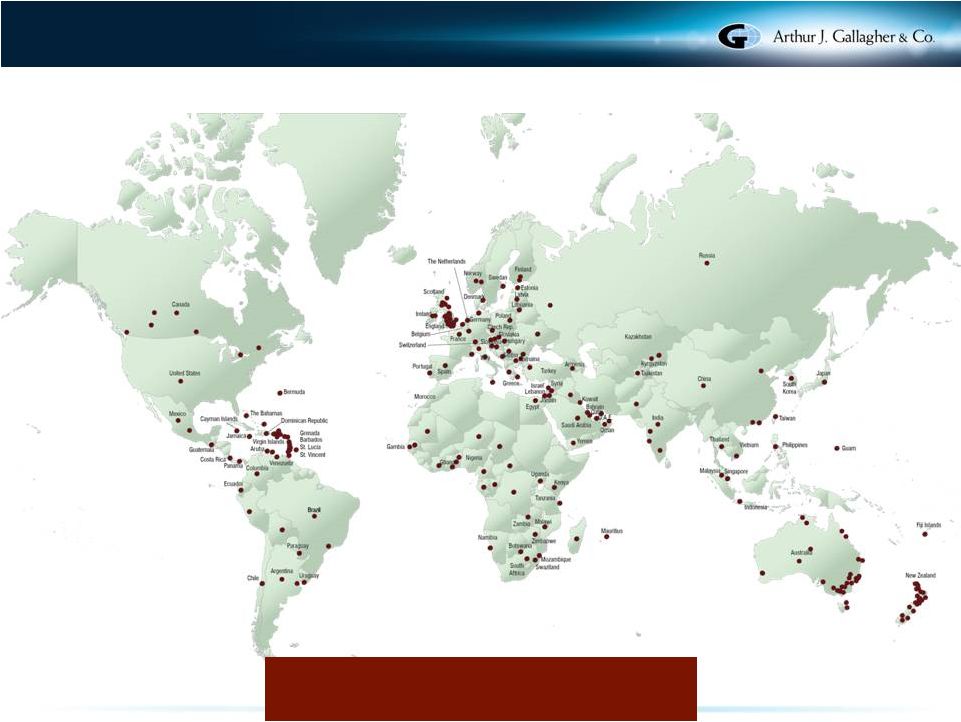Select the Gambia location marker
The height and width of the screenshot is (722, 961).
[412, 446]
